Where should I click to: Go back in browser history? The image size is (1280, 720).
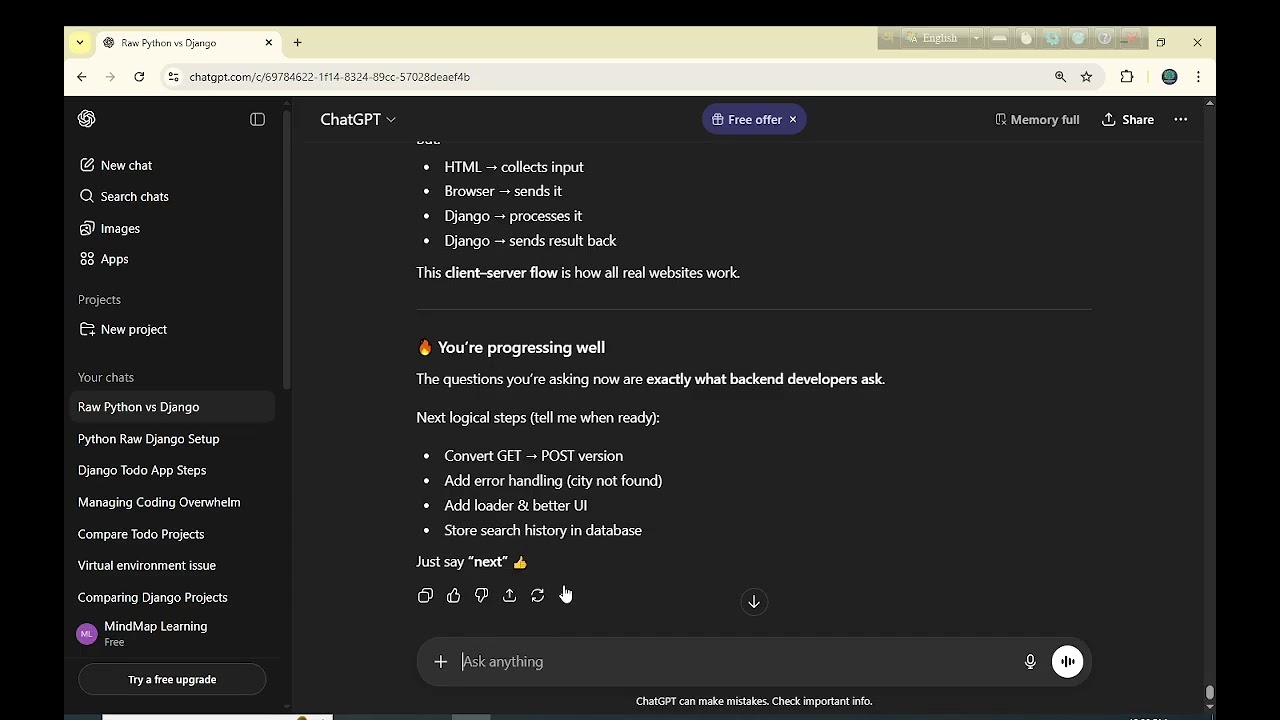tap(82, 77)
